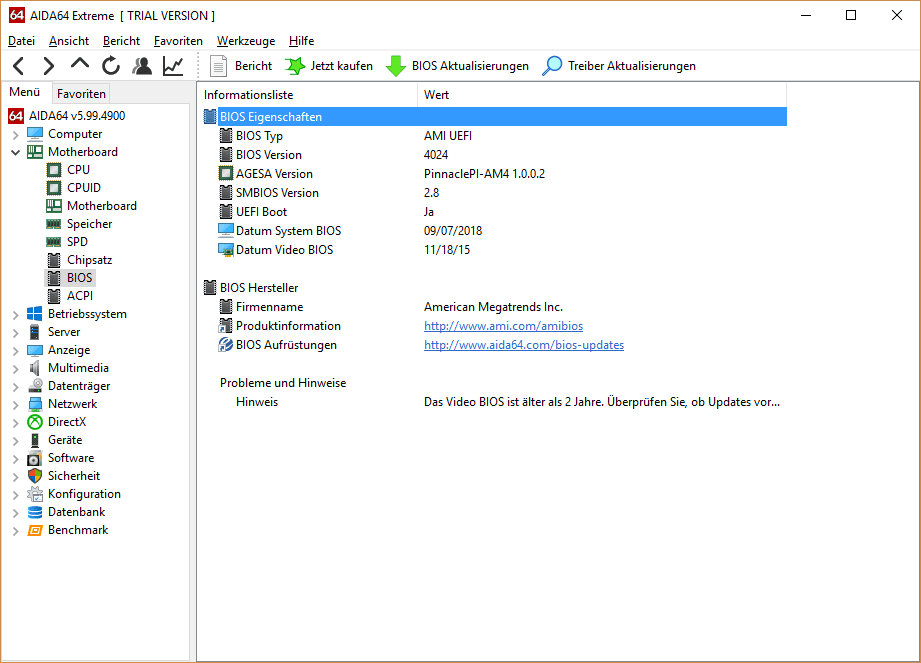Open the Hilfe menu
The height and width of the screenshot is (663, 921).
pyautogui.click(x=301, y=41)
